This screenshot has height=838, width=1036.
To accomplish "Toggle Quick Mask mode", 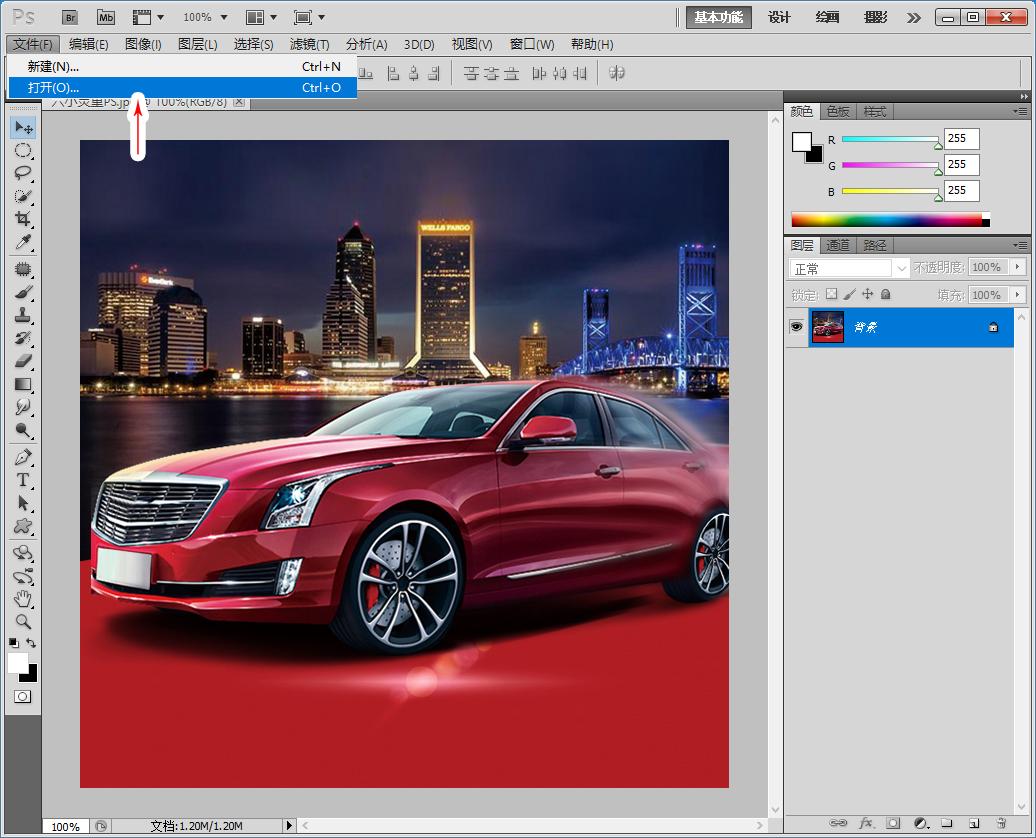I will [22, 697].
